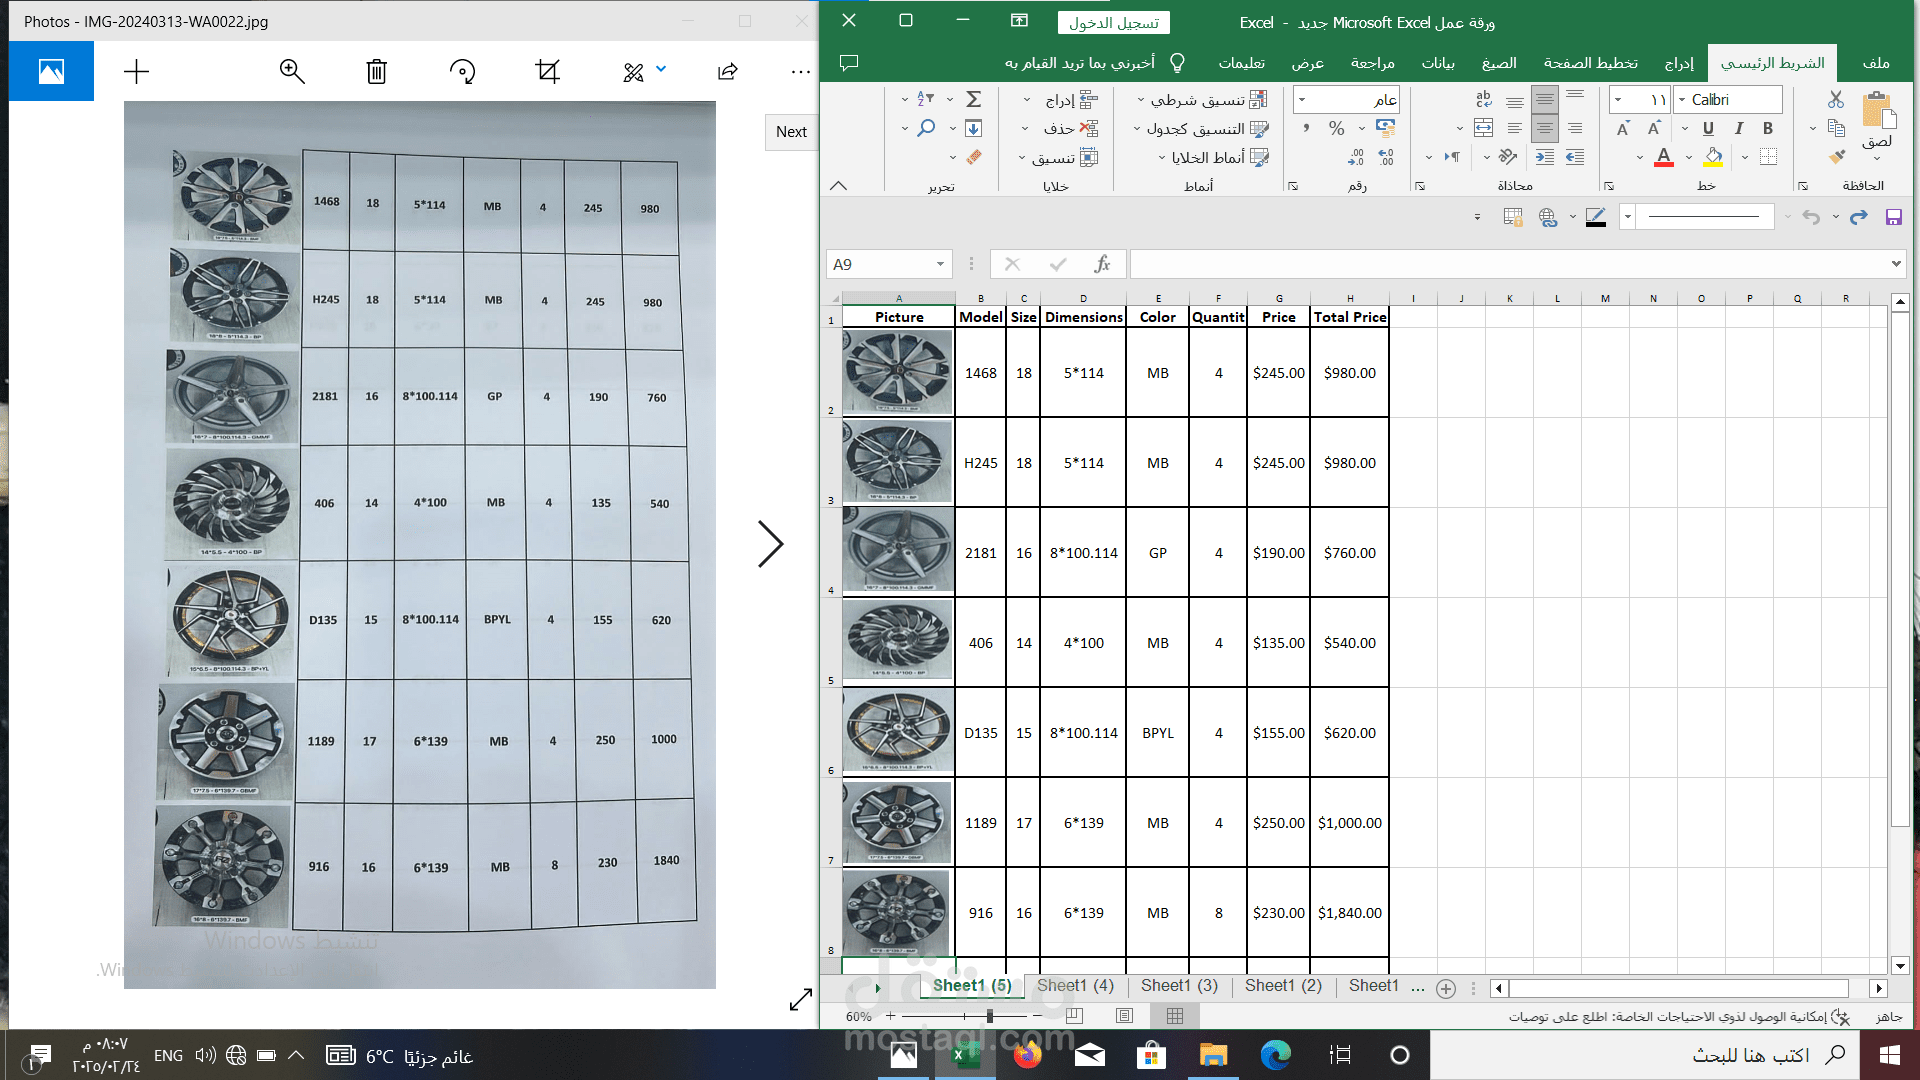Click the Fill down arrow icon

[x=973, y=128]
